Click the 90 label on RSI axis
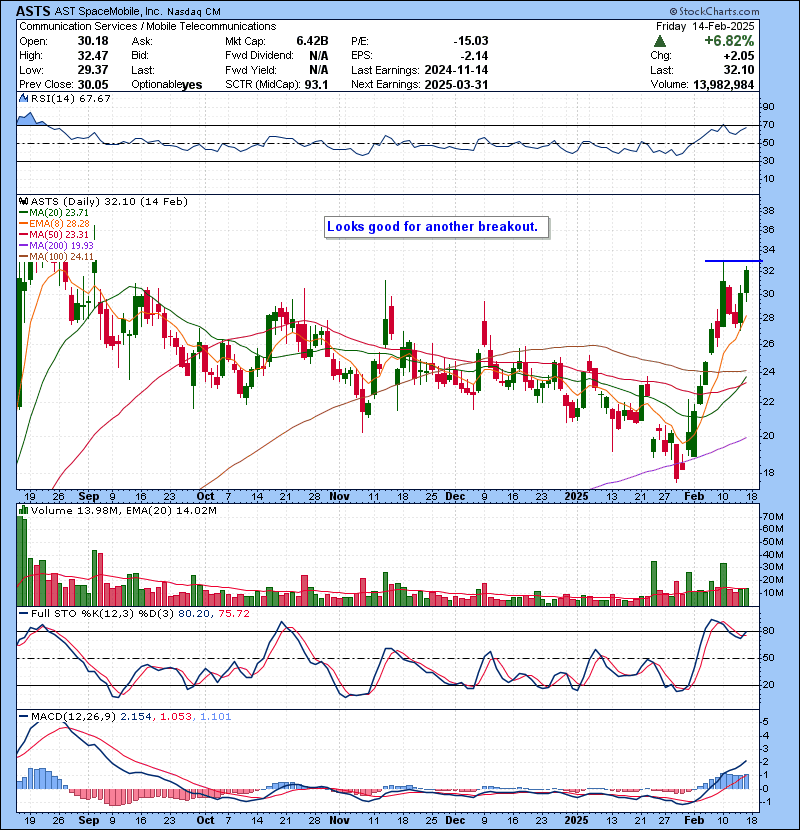The height and width of the screenshot is (830, 800). [768, 107]
